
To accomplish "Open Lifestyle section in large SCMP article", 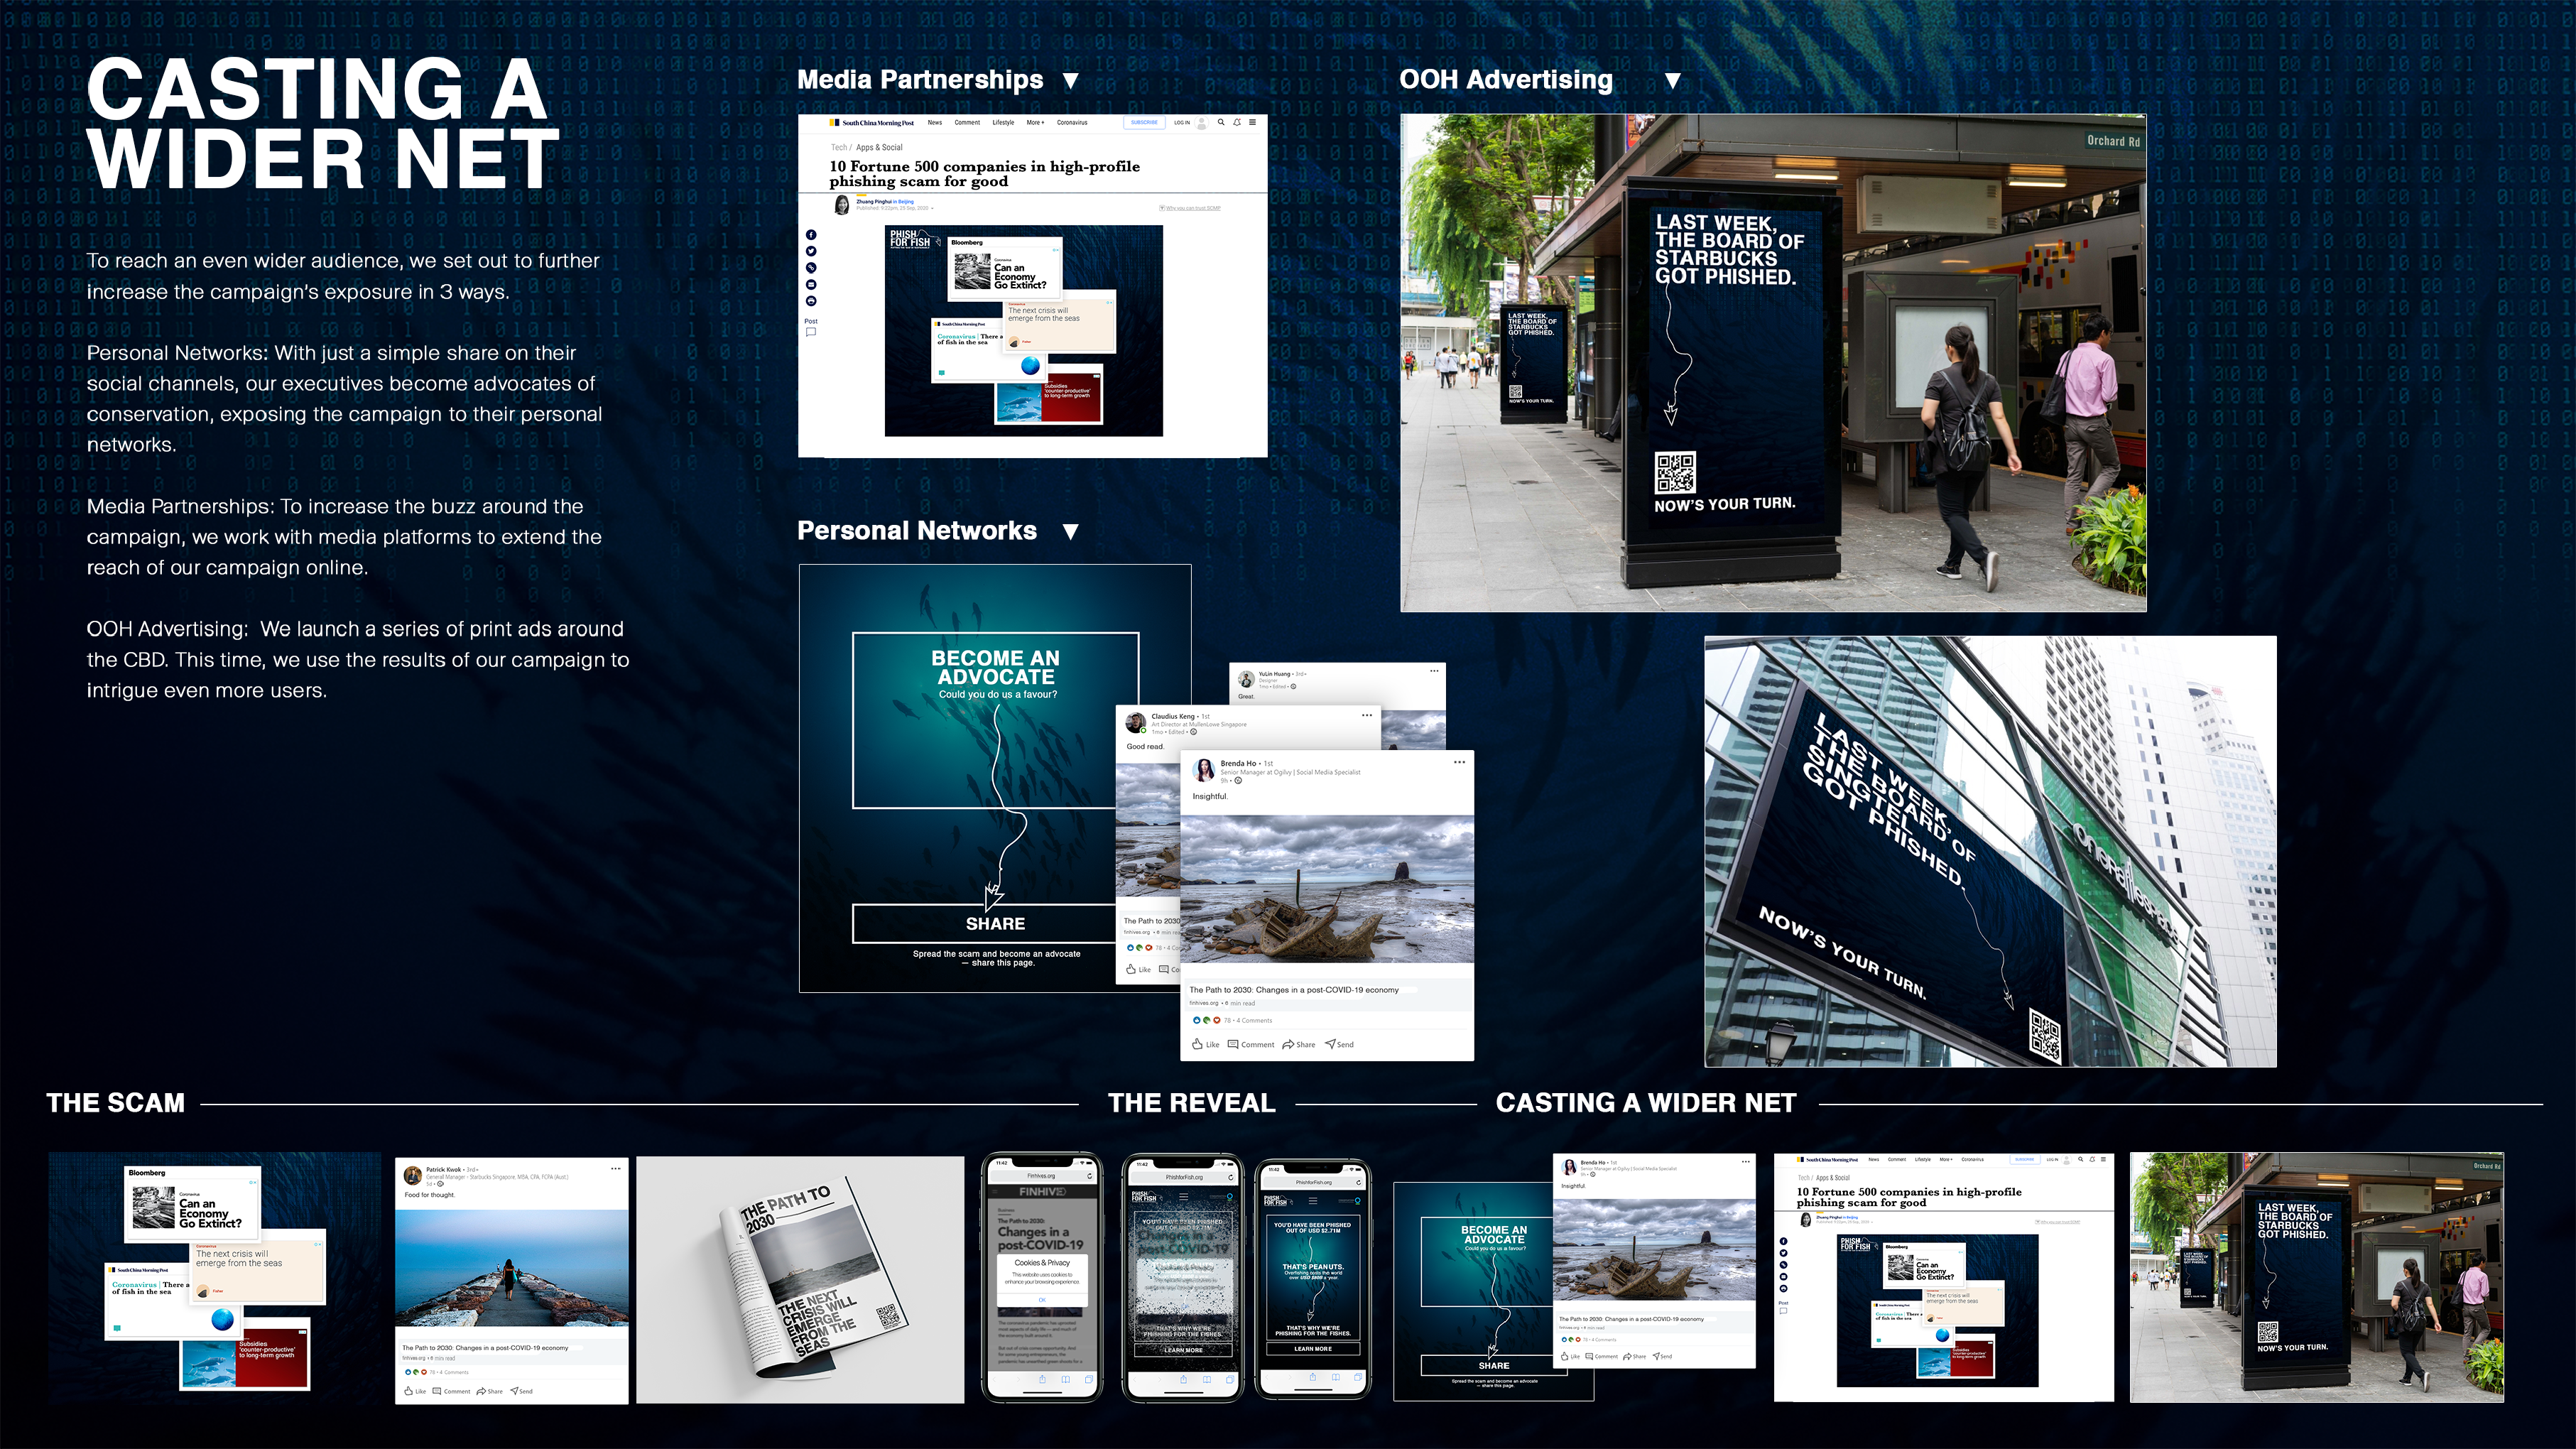I will (x=1003, y=123).
